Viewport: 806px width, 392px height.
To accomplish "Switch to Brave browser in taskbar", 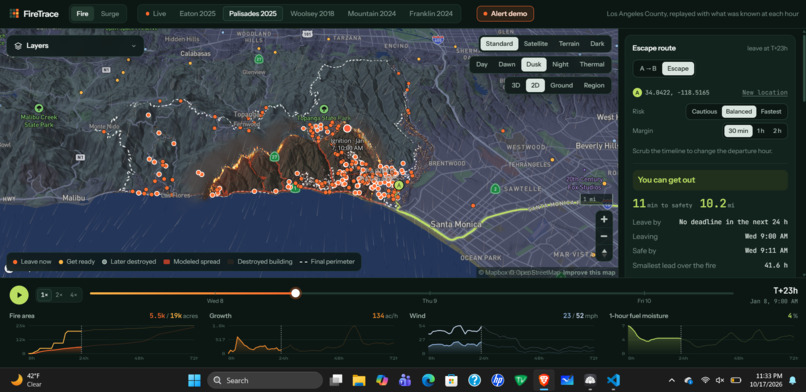I will [x=544, y=380].
